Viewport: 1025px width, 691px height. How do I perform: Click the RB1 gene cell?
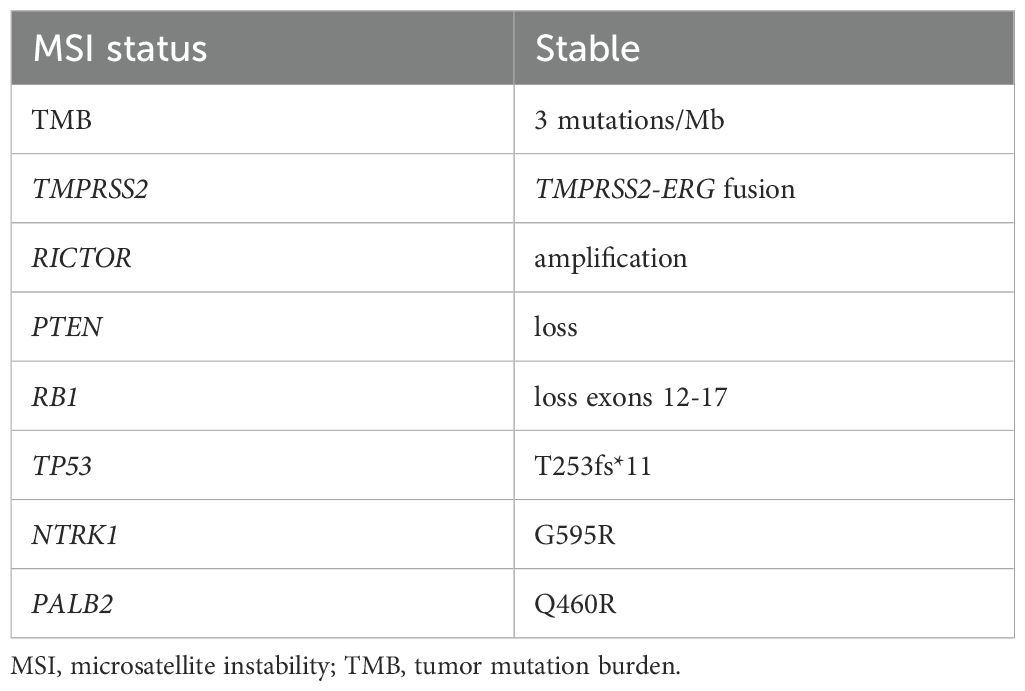point(58,396)
